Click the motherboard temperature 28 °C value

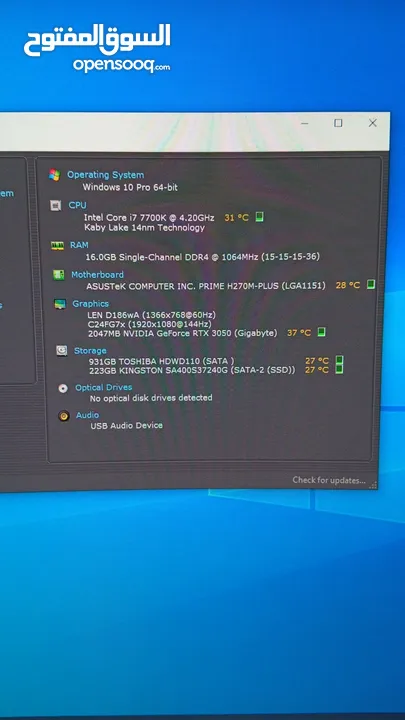point(348,285)
